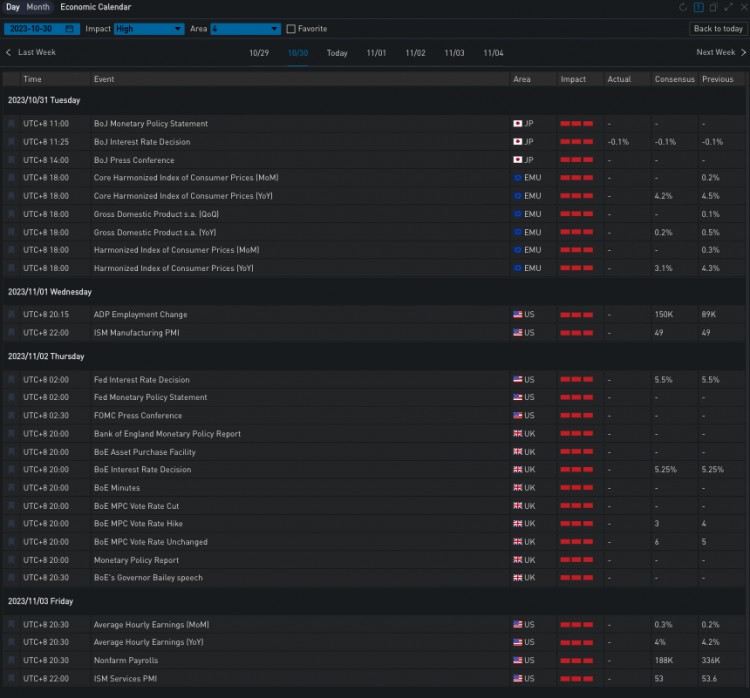The width and height of the screenshot is (750, 698).
Task: Switch to Month view
Action: 38,7
